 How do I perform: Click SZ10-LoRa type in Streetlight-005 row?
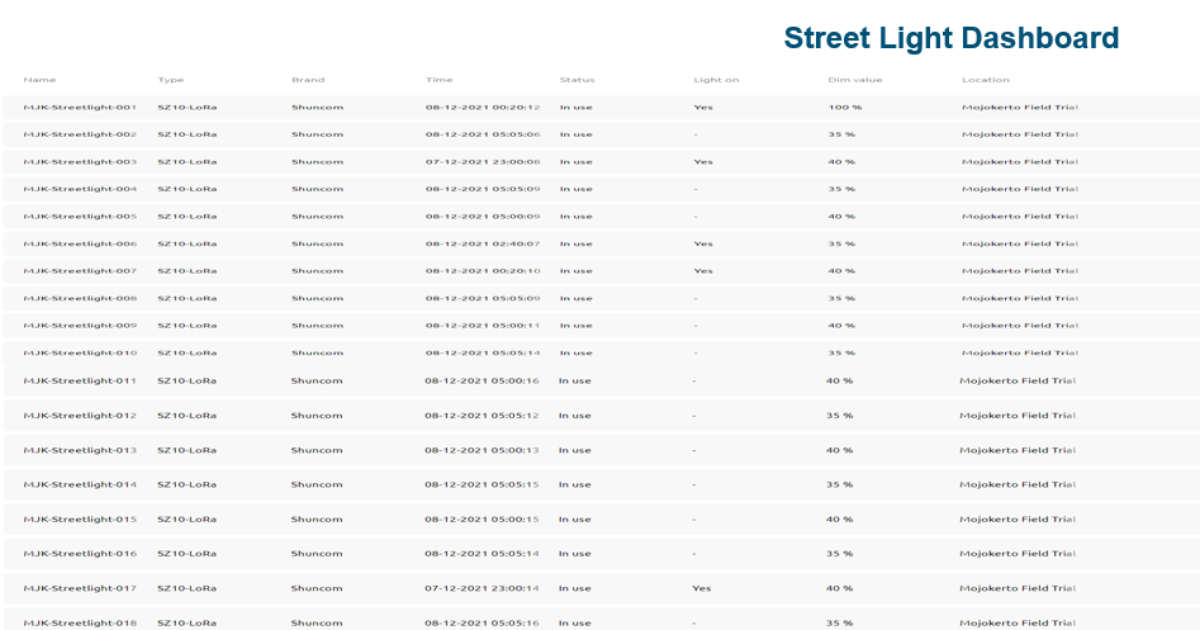[x=188, y=216]
